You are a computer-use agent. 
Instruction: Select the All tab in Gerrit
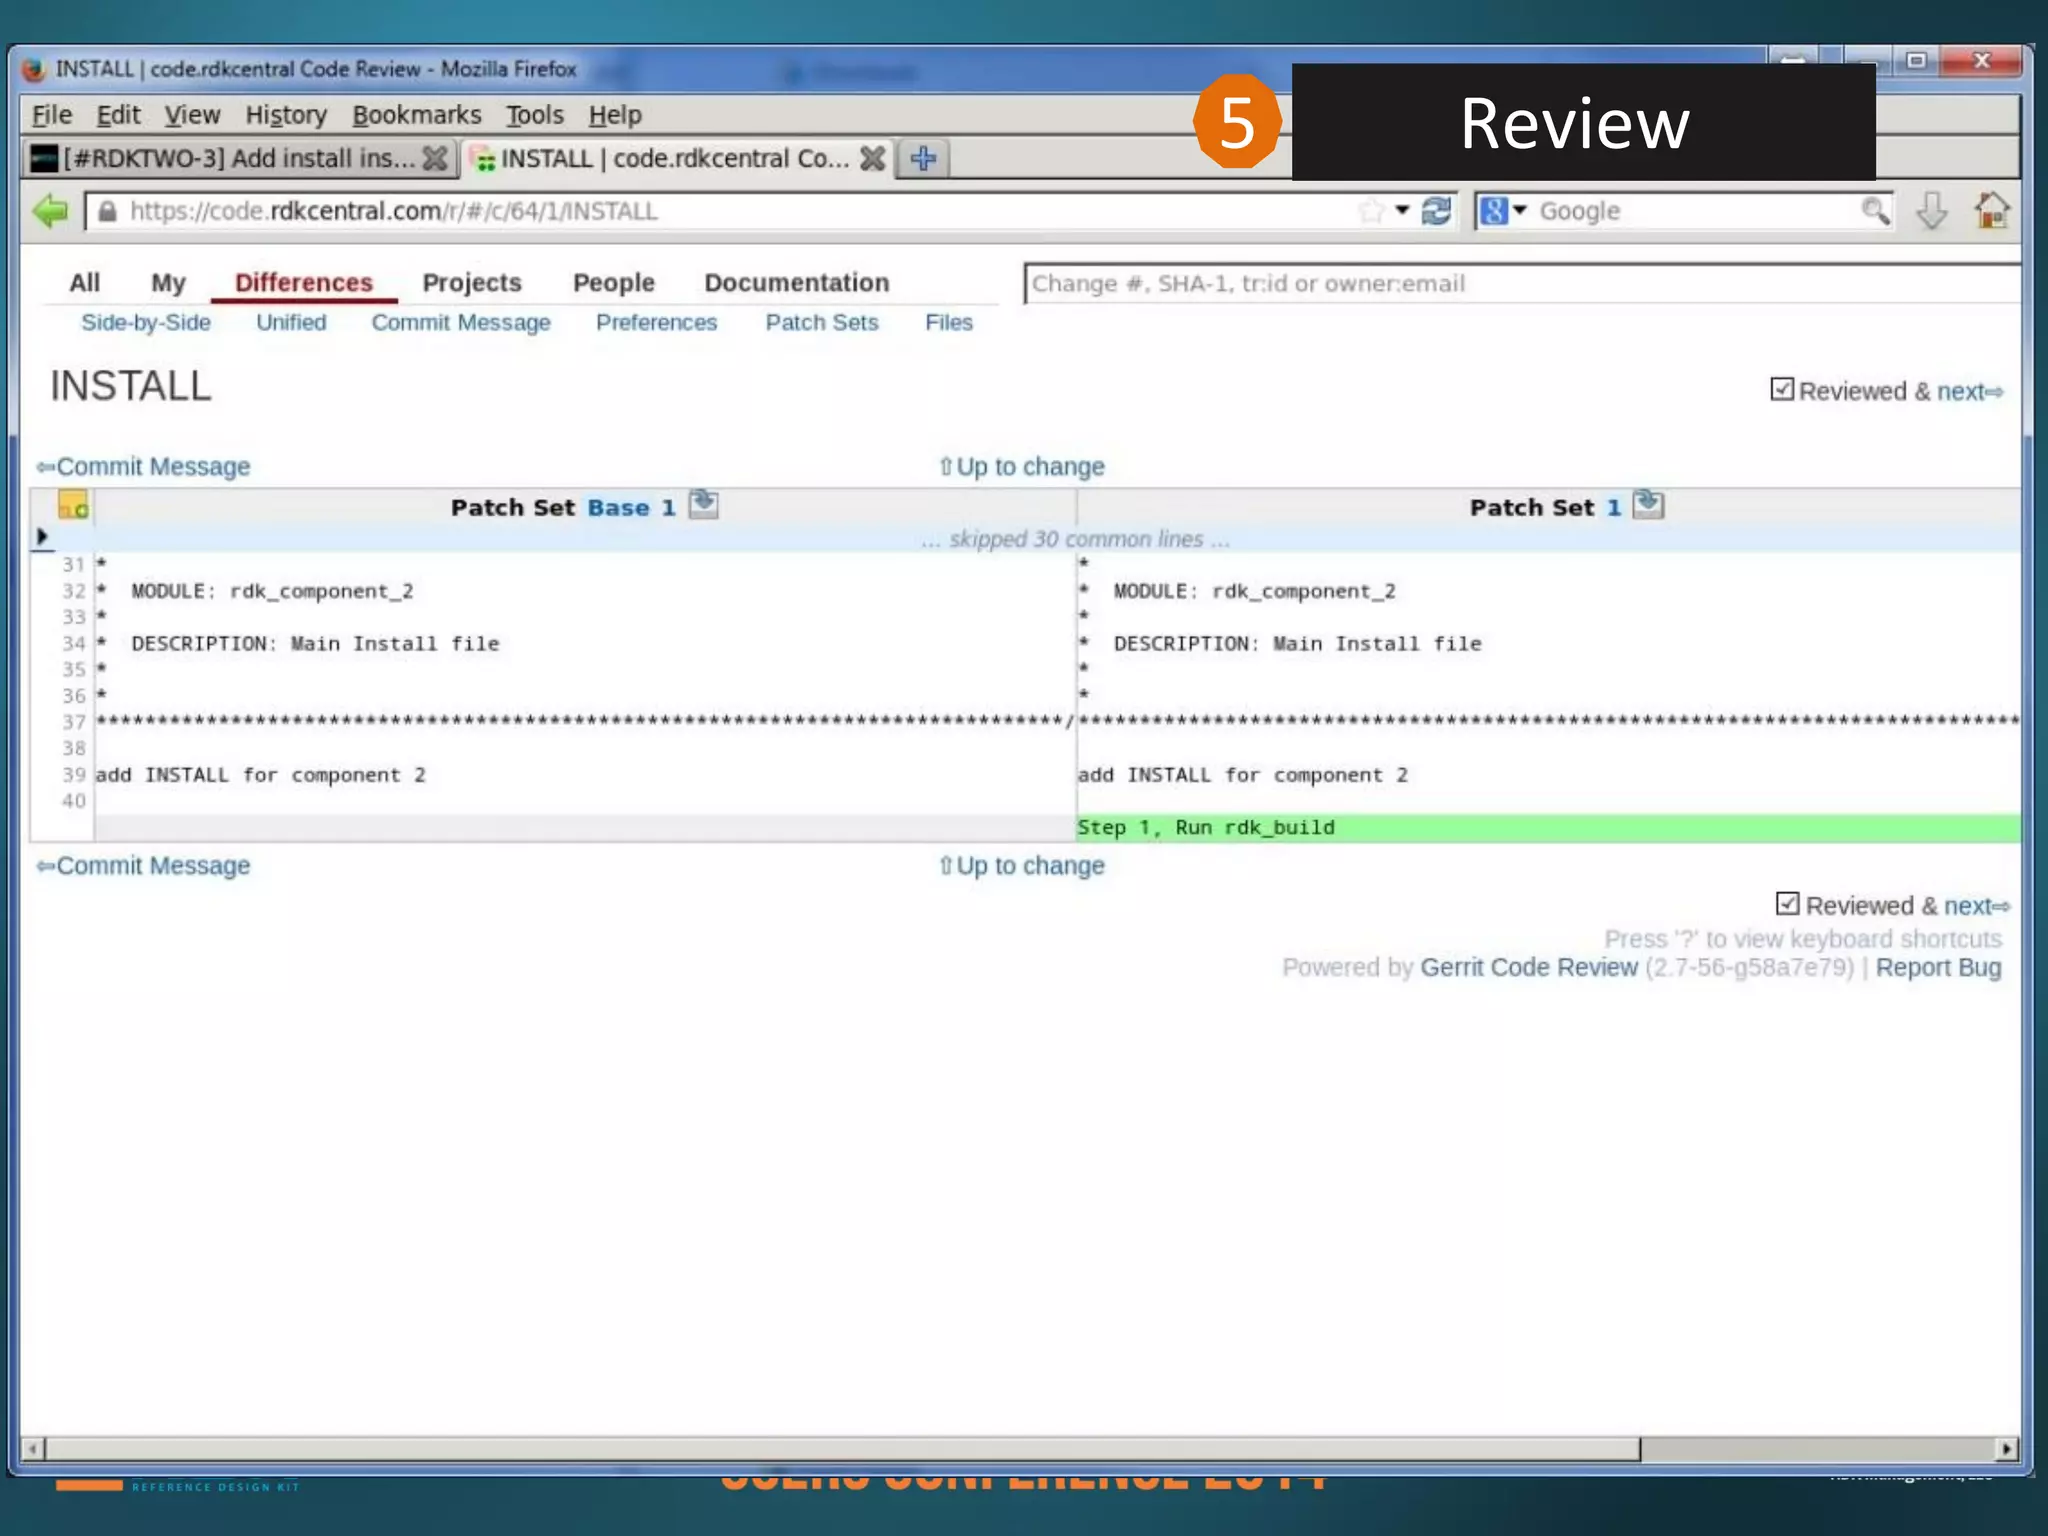pos(85,283)
